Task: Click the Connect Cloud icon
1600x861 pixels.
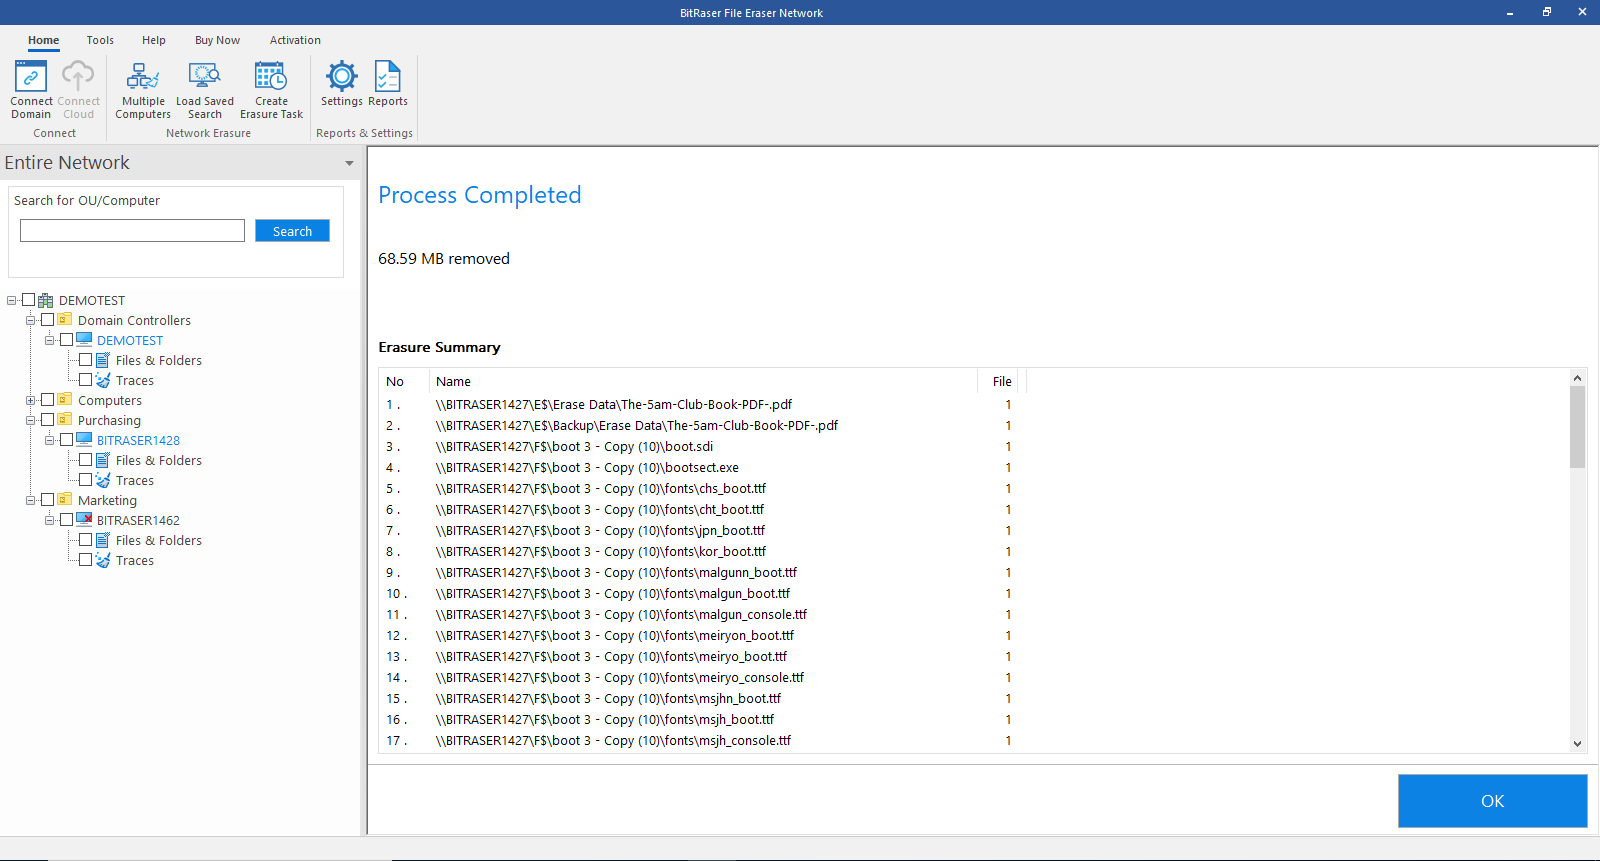Action: coord(78,77)
